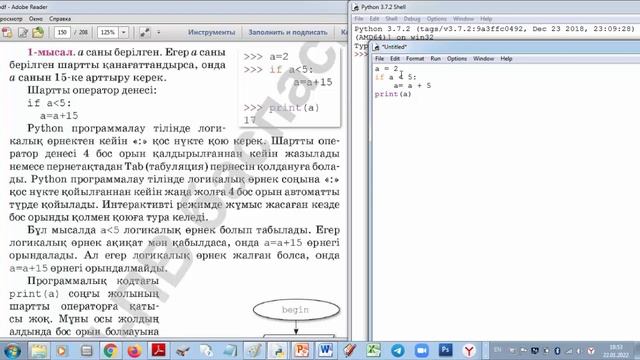Click the 125% zoom value field

pos(108,32)
